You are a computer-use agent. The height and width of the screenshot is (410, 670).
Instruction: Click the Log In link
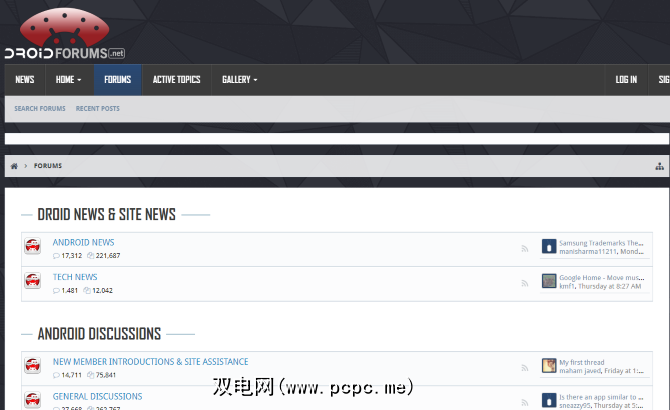click(626, 80)
